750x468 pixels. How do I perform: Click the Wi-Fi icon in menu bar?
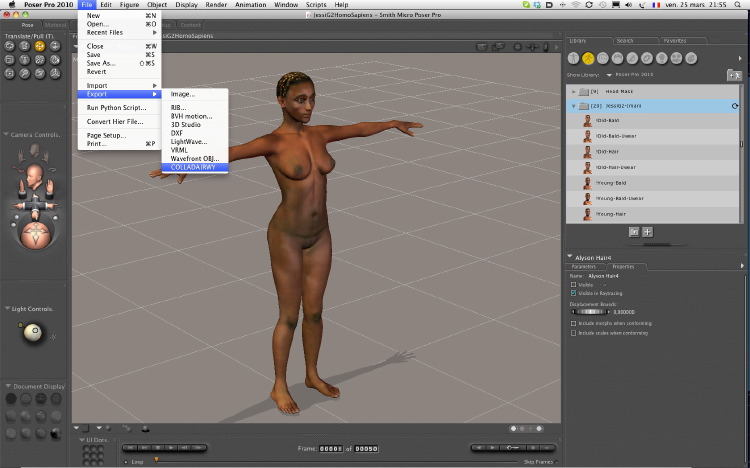pyautogui.click(x=575, y=5)
